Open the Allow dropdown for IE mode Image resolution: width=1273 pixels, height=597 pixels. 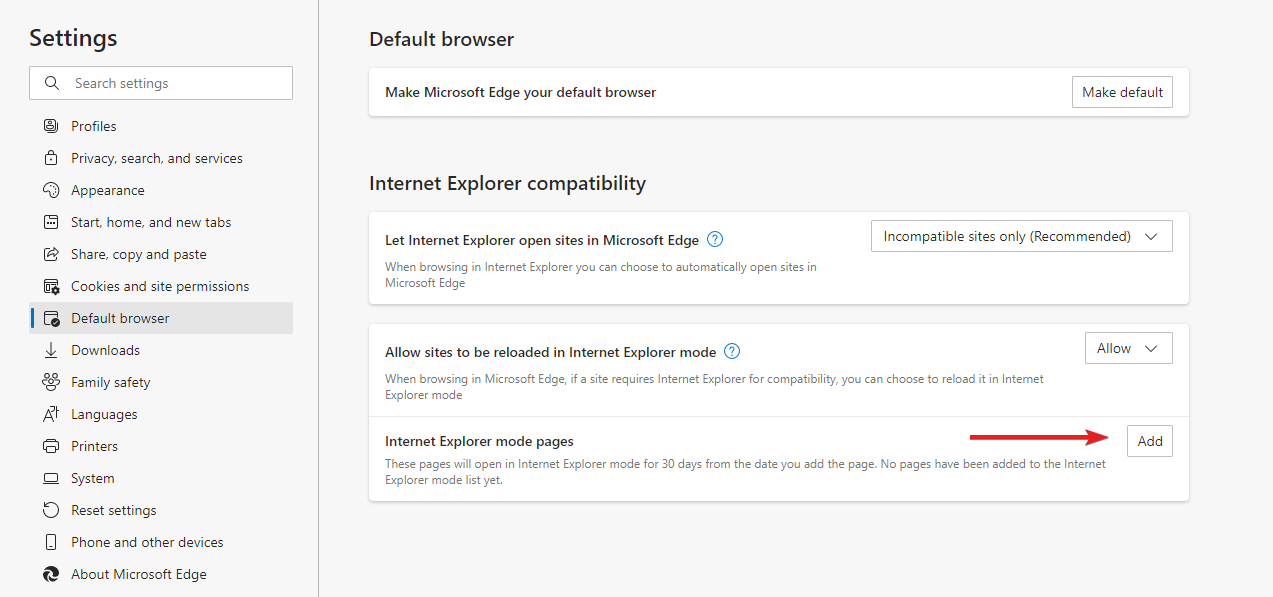tap(1128, 348)
